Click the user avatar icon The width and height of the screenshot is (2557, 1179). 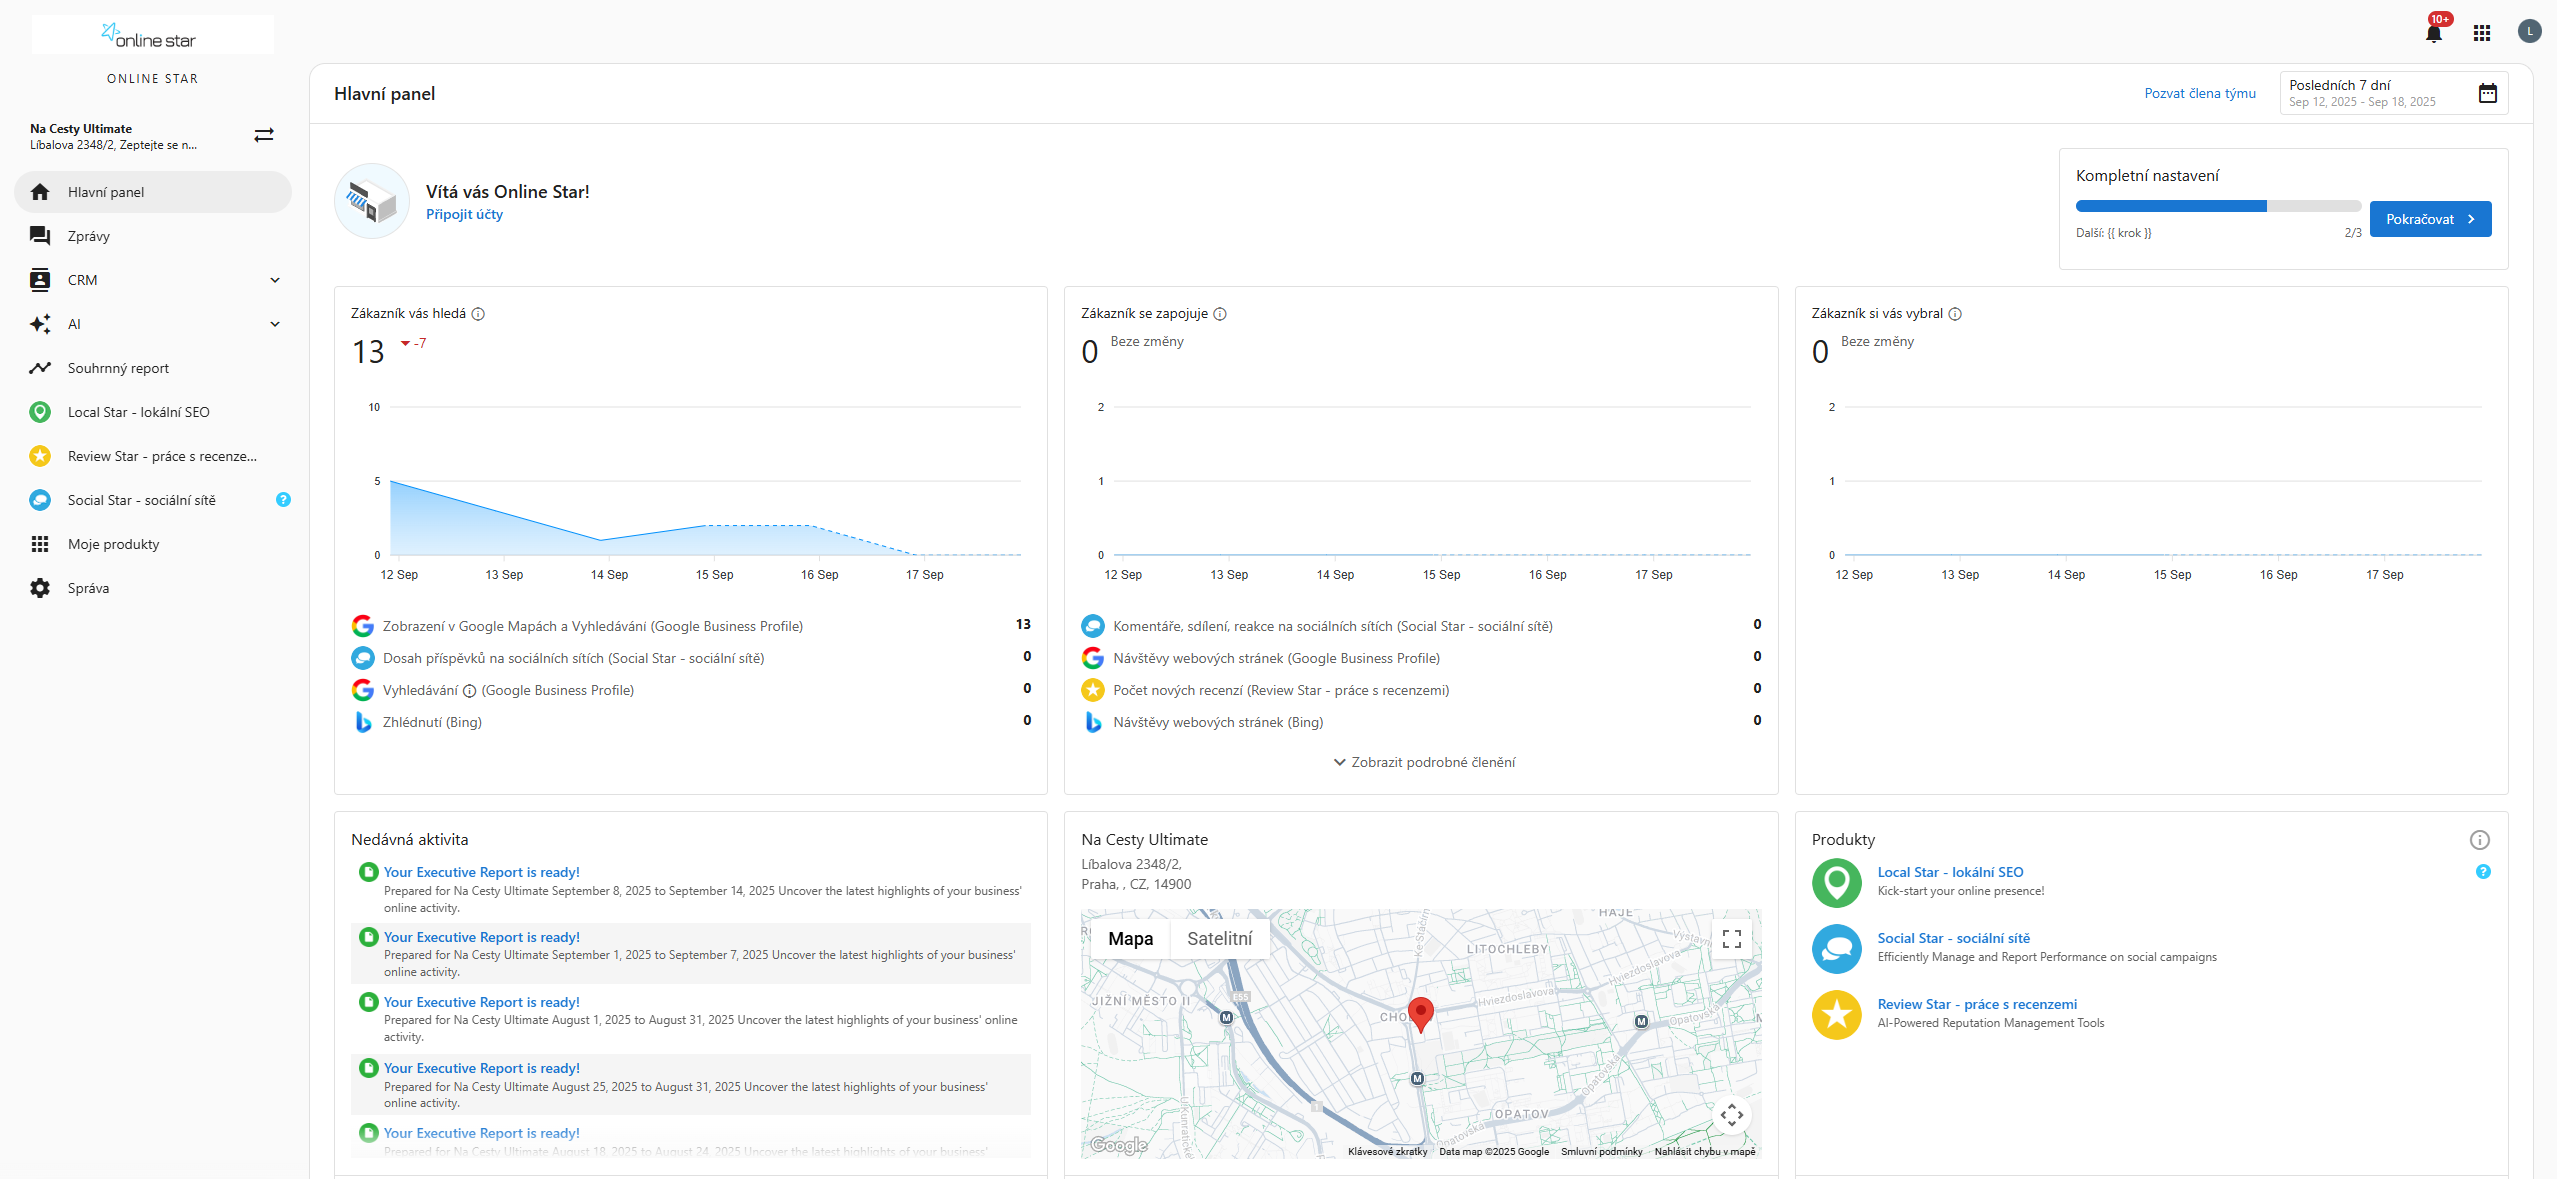[2529, 32]
